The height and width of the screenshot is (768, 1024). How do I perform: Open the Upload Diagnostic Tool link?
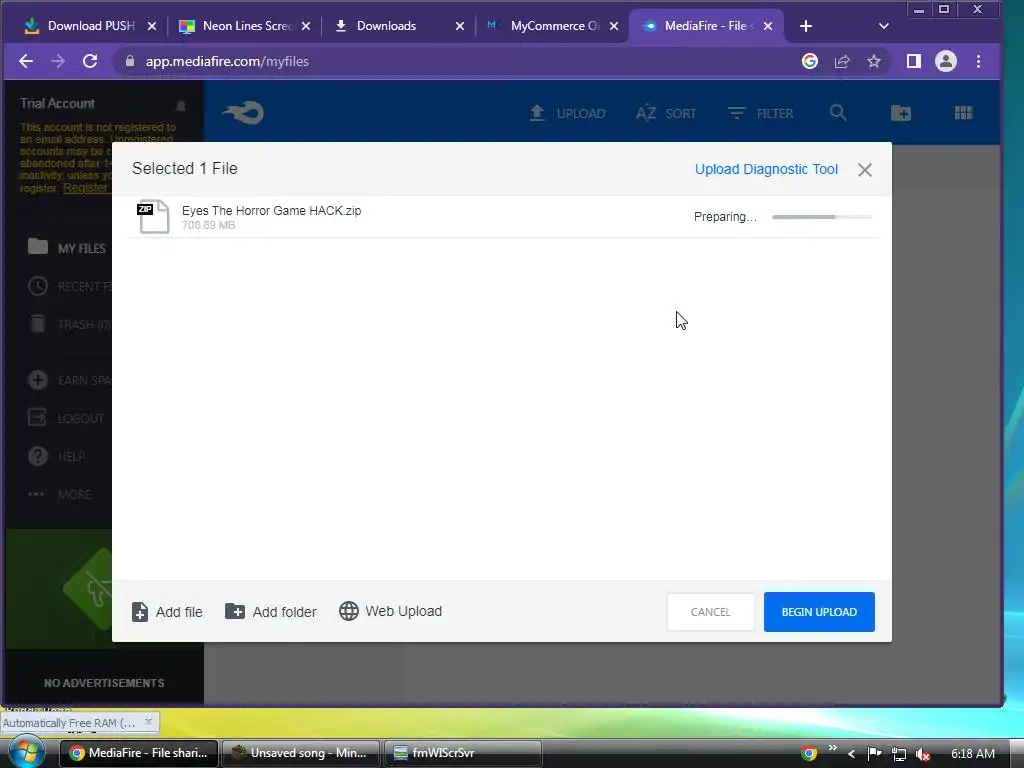tap(766, 169)
